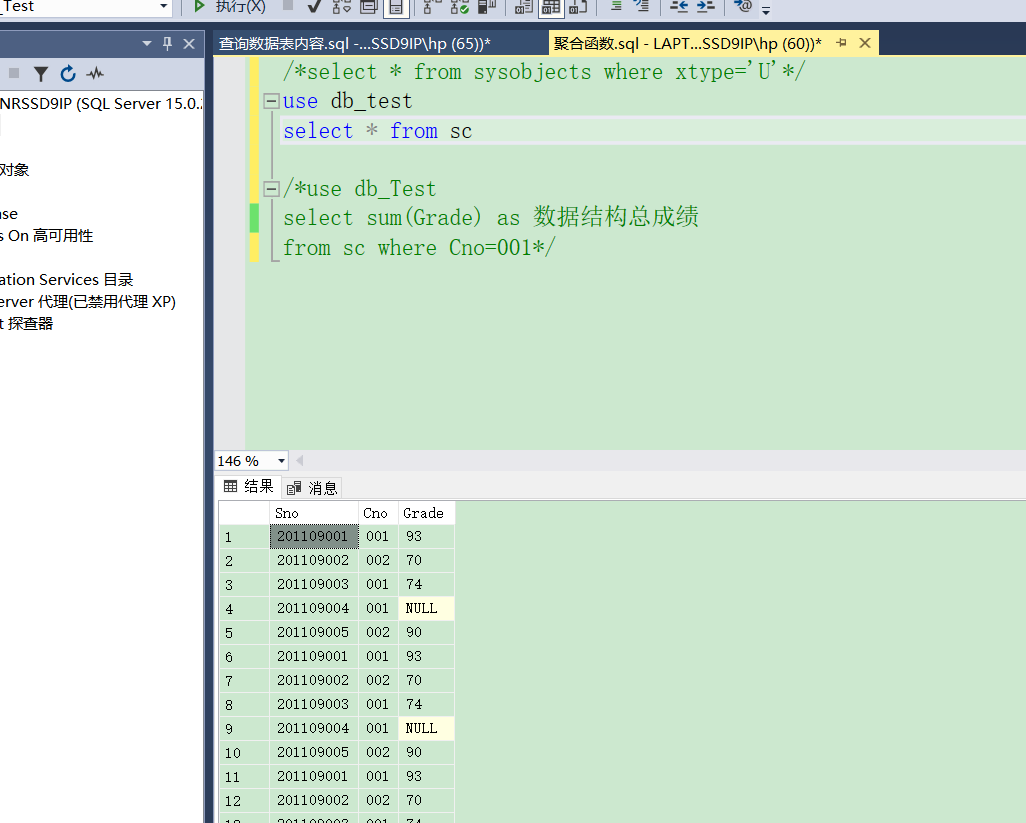
Task: Toggle include client statistics
Action: pyautogui.click(x=487, y=7)
